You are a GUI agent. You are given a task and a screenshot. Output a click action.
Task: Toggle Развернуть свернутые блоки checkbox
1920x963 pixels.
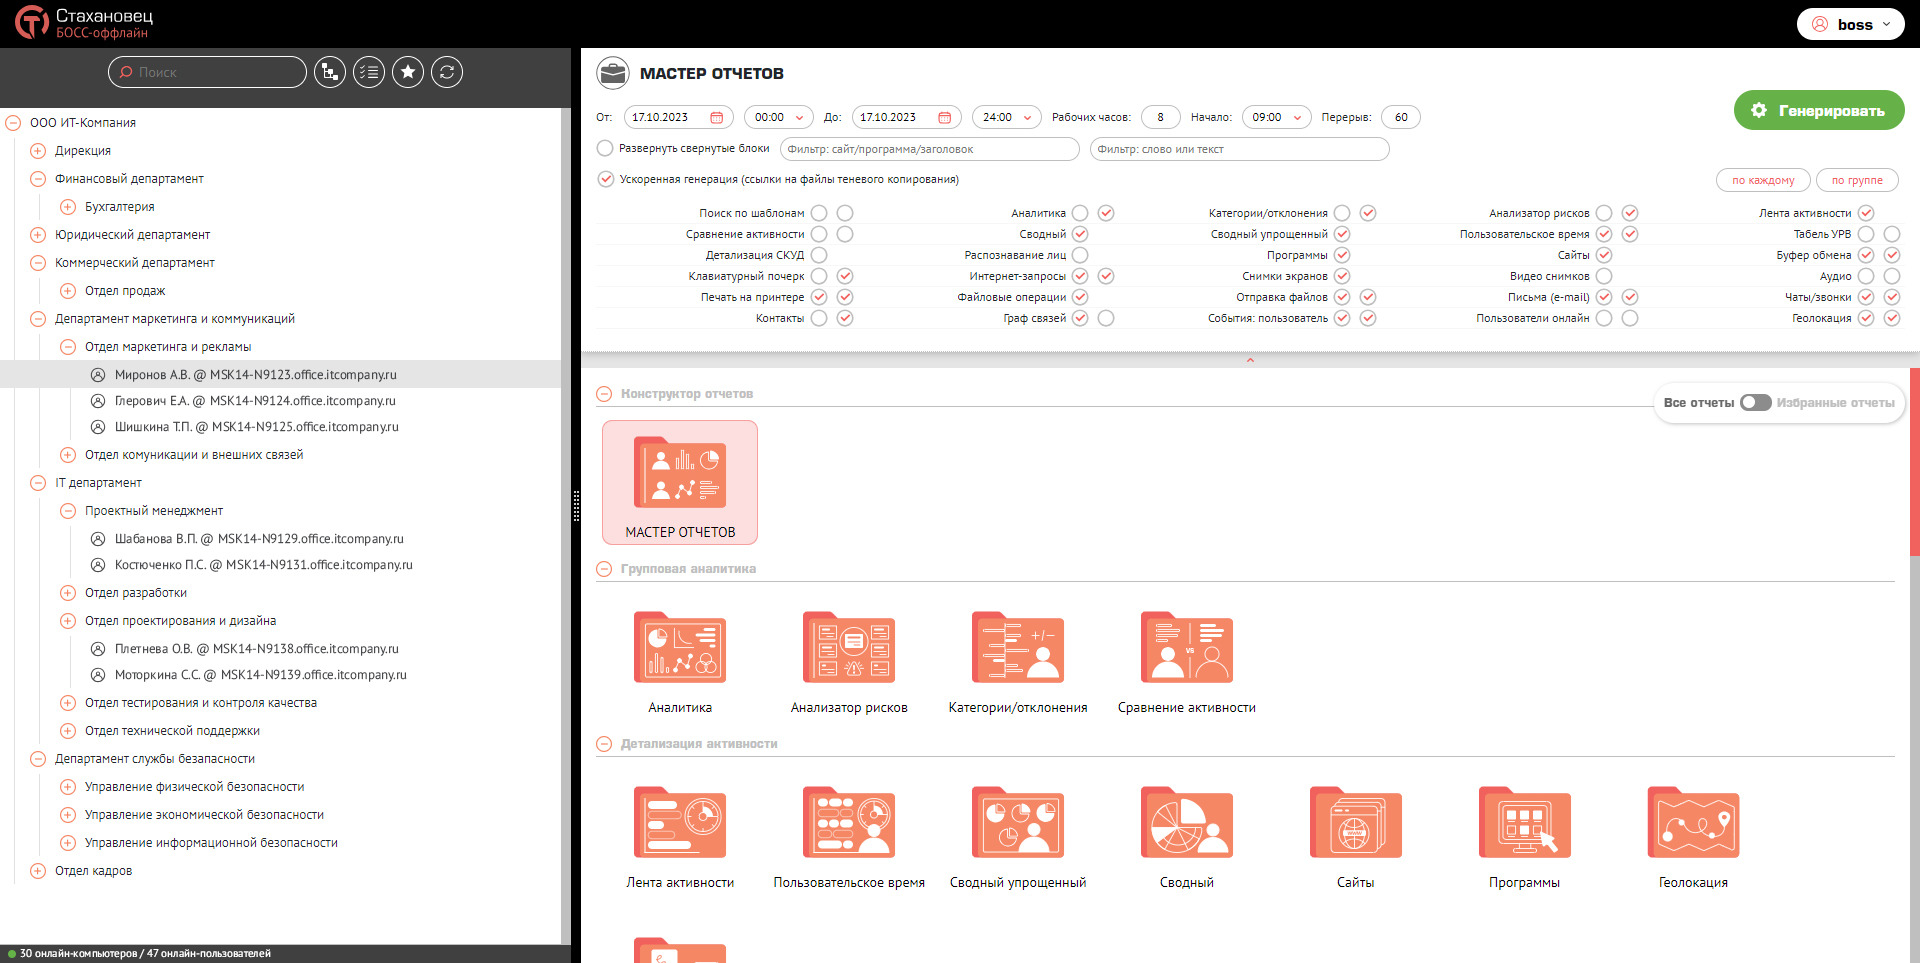click(x=605, y=148)
